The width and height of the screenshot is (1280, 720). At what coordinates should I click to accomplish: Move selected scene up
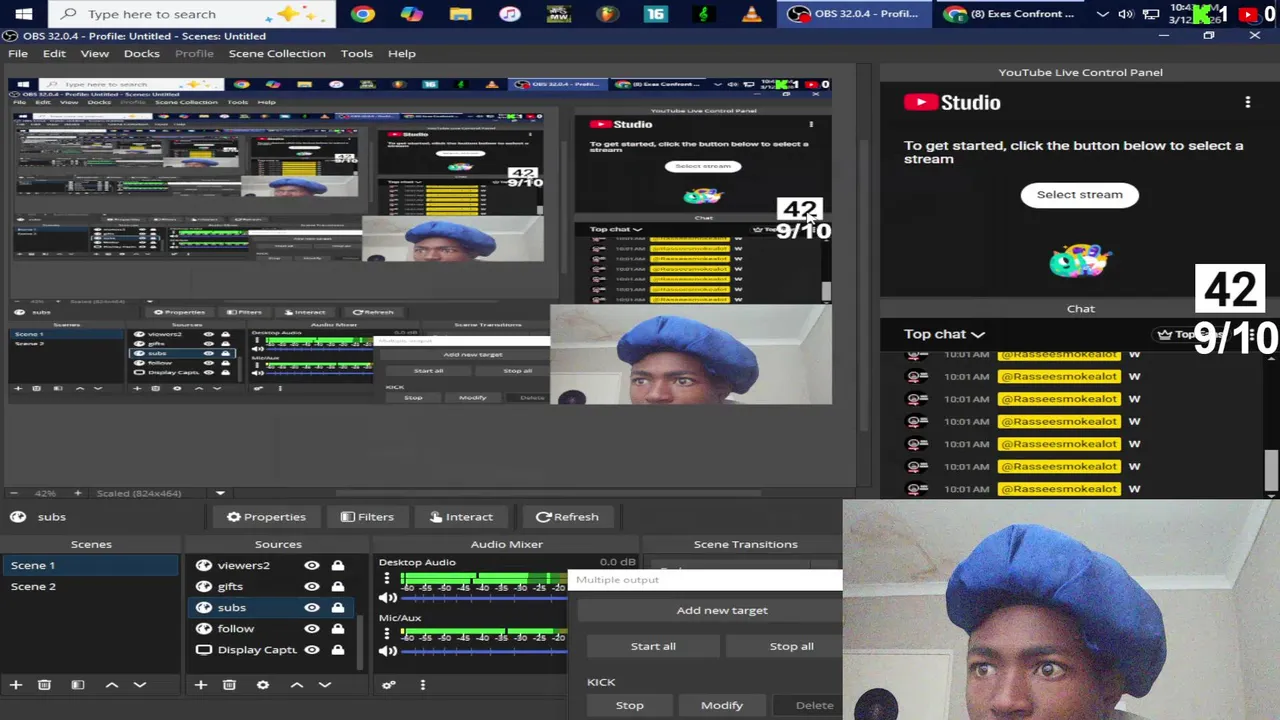point(112,685)
